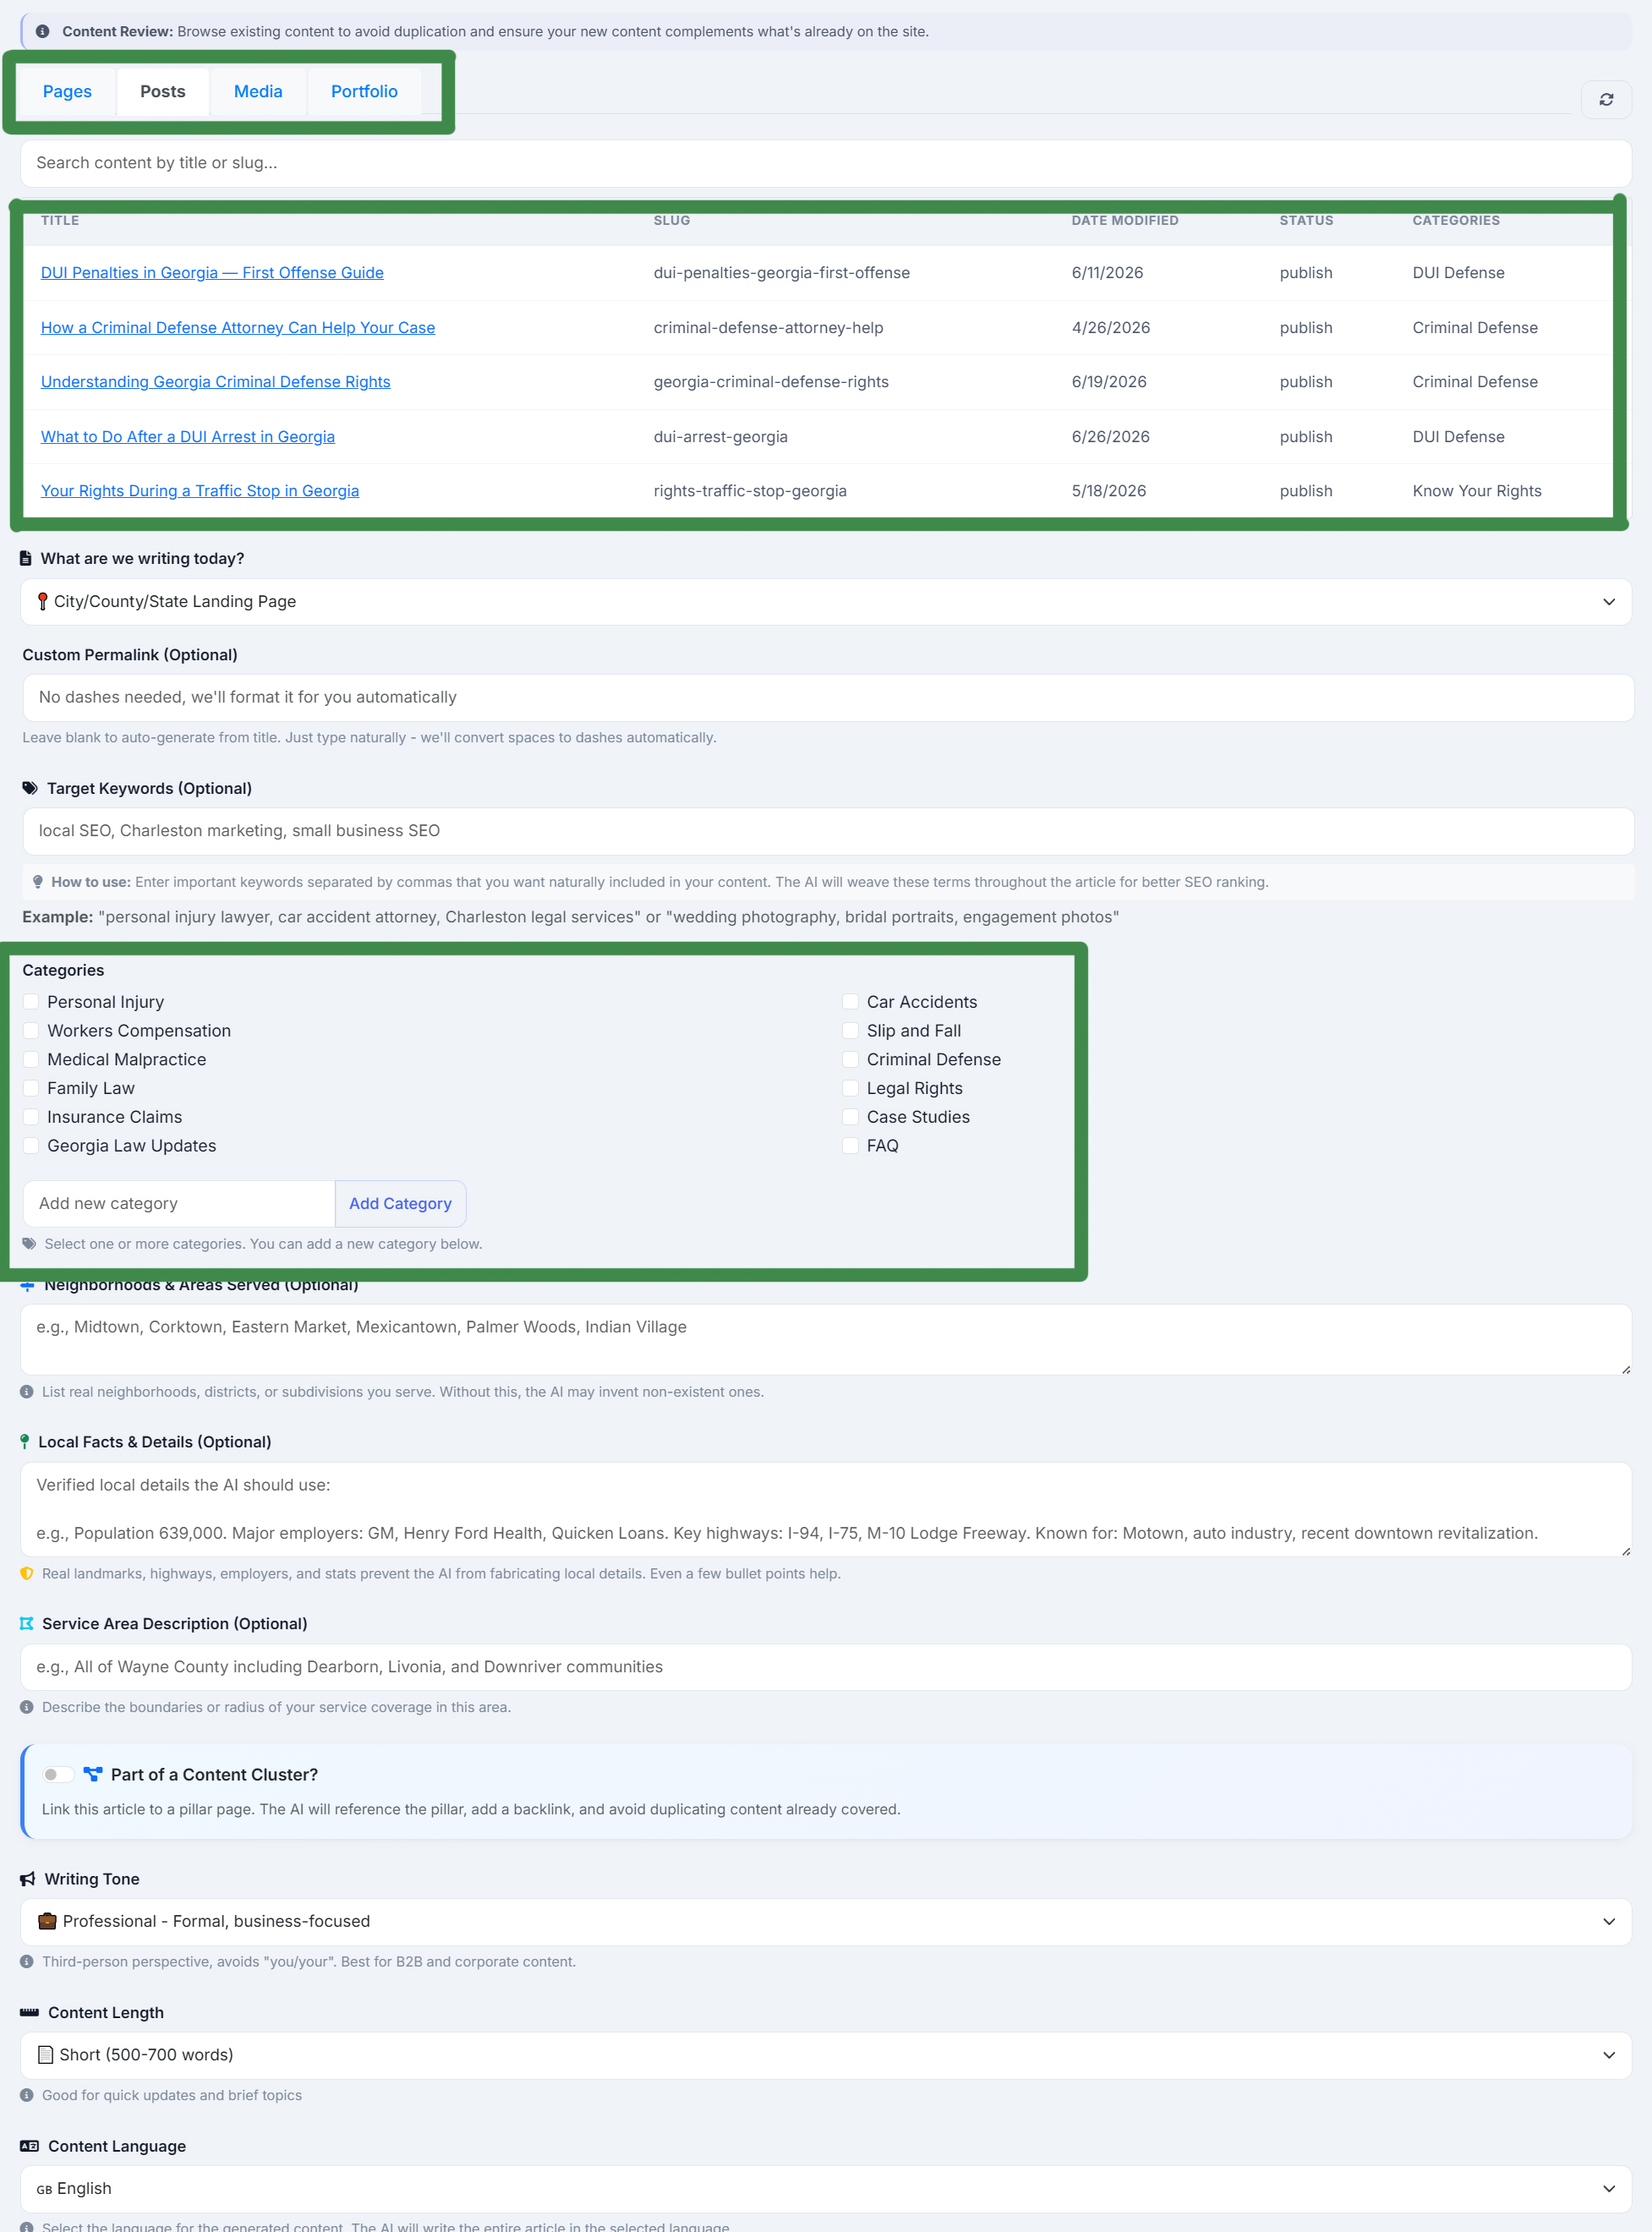Click the lightbulb icon next to How to use

pyautogui.click(x=38, y=882)
